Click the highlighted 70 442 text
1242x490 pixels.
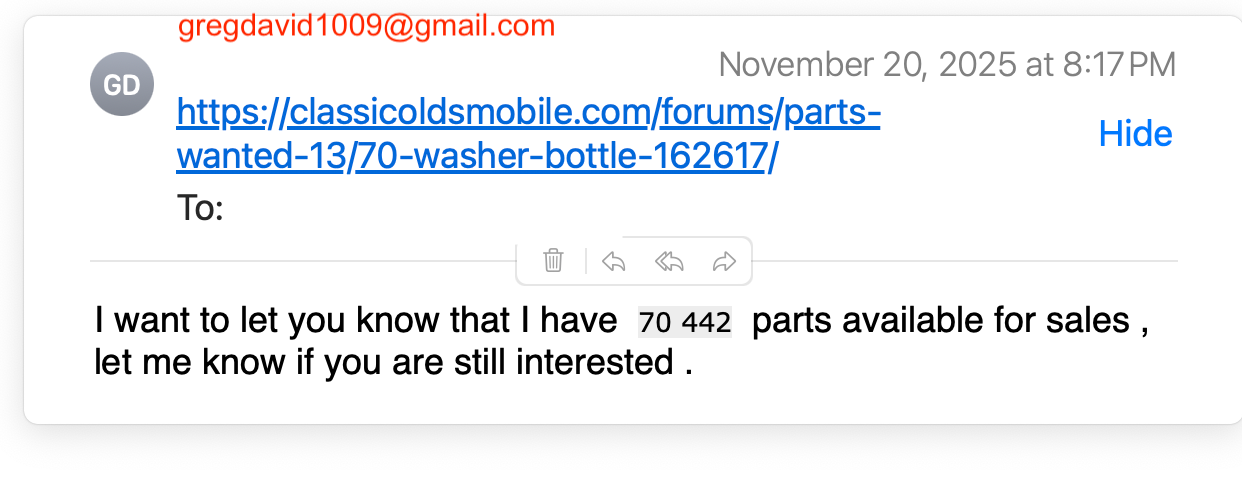685,322
